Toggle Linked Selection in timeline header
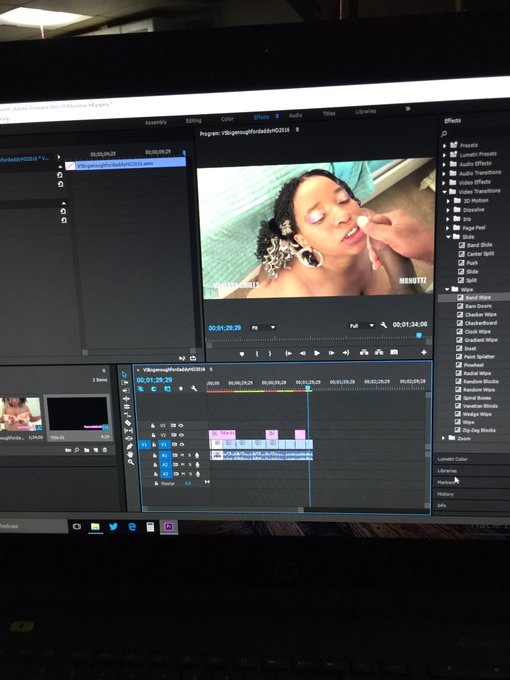Viewport: 510px width, 680px height. 167,389
